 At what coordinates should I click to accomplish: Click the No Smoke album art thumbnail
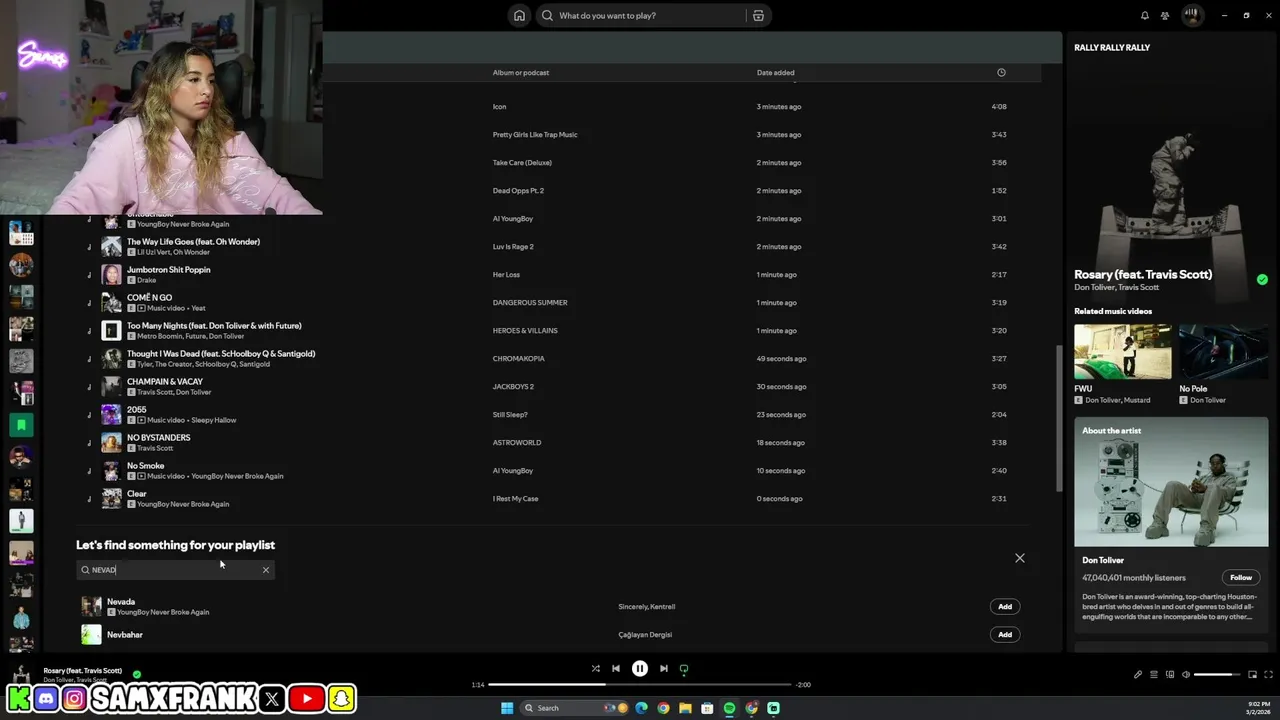click(x=111, y=470)
